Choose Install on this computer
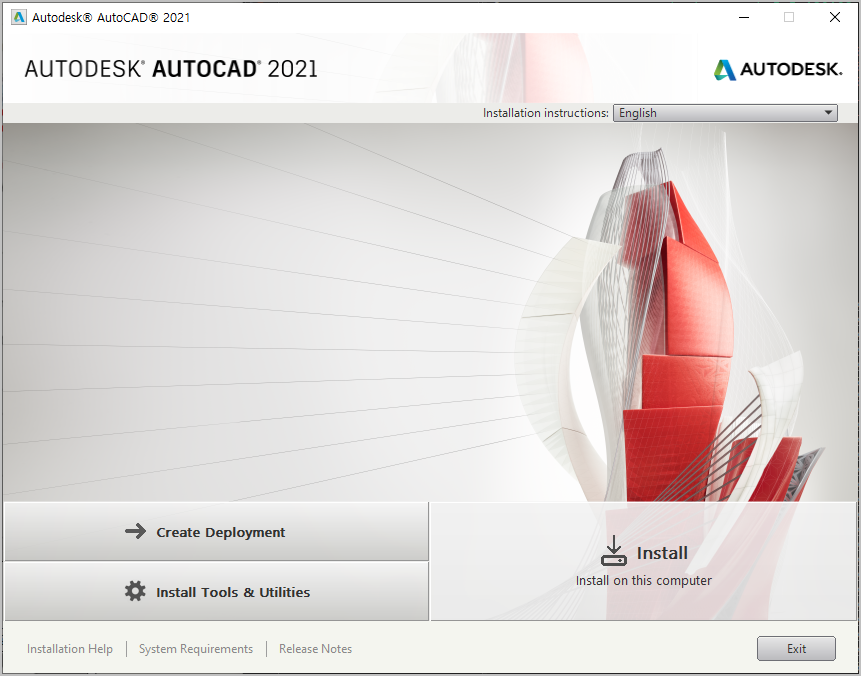The image size is (861, 676). [643, 562]
